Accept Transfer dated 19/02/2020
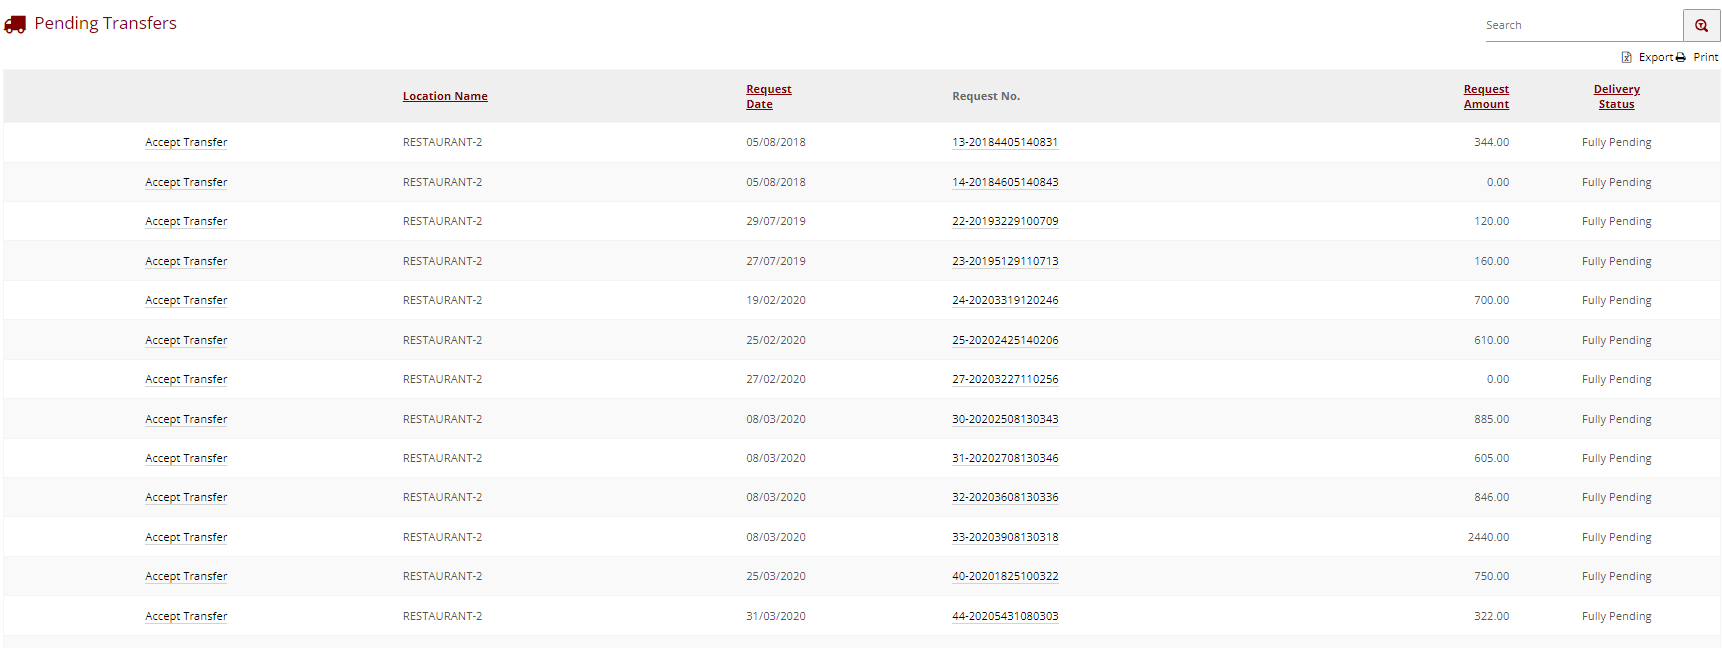The width and height of the screenshot is (1722, 648). (x=186, y=301)
